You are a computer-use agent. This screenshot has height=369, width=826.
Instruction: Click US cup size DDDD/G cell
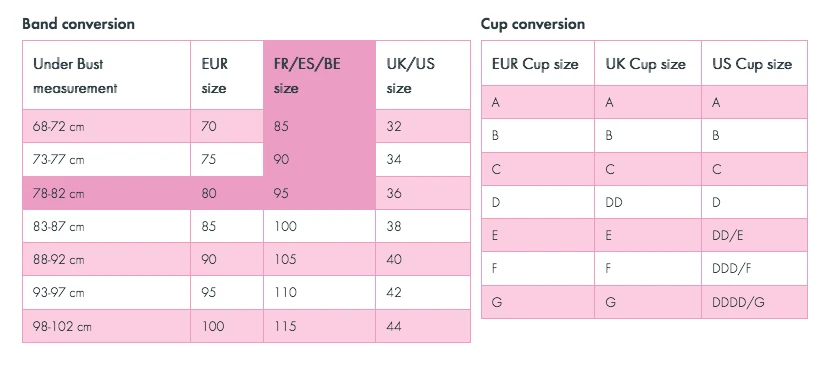[x=754, y=302]
